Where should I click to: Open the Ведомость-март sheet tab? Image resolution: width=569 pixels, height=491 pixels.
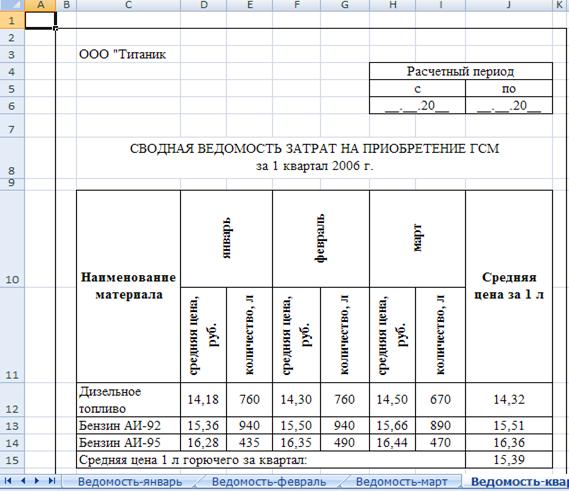[401, 482]
